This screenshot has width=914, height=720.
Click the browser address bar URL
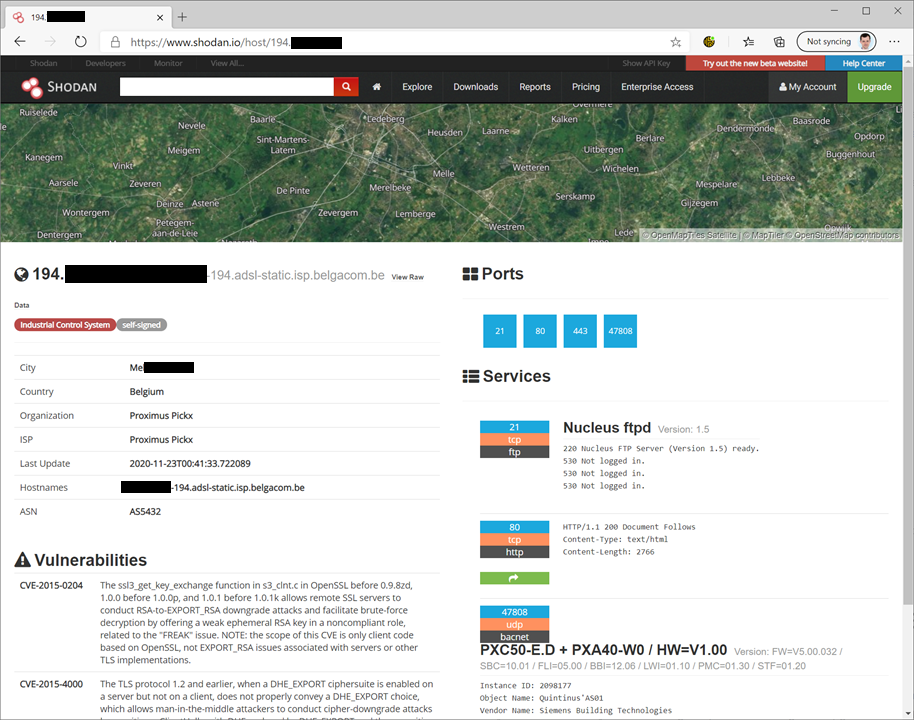click(236, 42)
